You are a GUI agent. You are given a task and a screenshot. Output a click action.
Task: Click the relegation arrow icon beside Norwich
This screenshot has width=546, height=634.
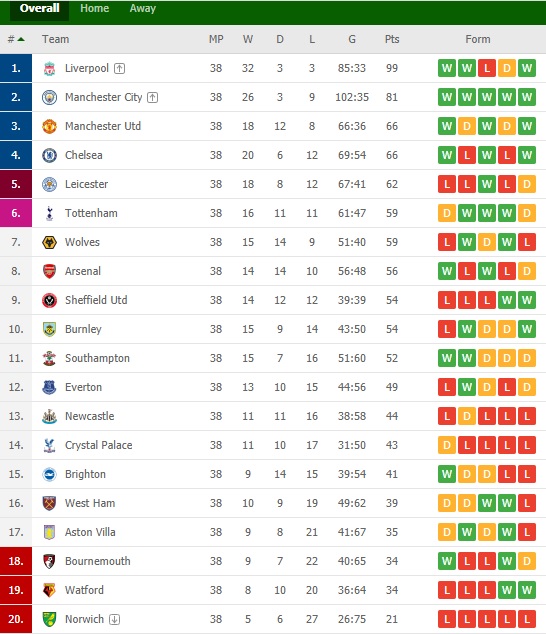coord(114,619)
